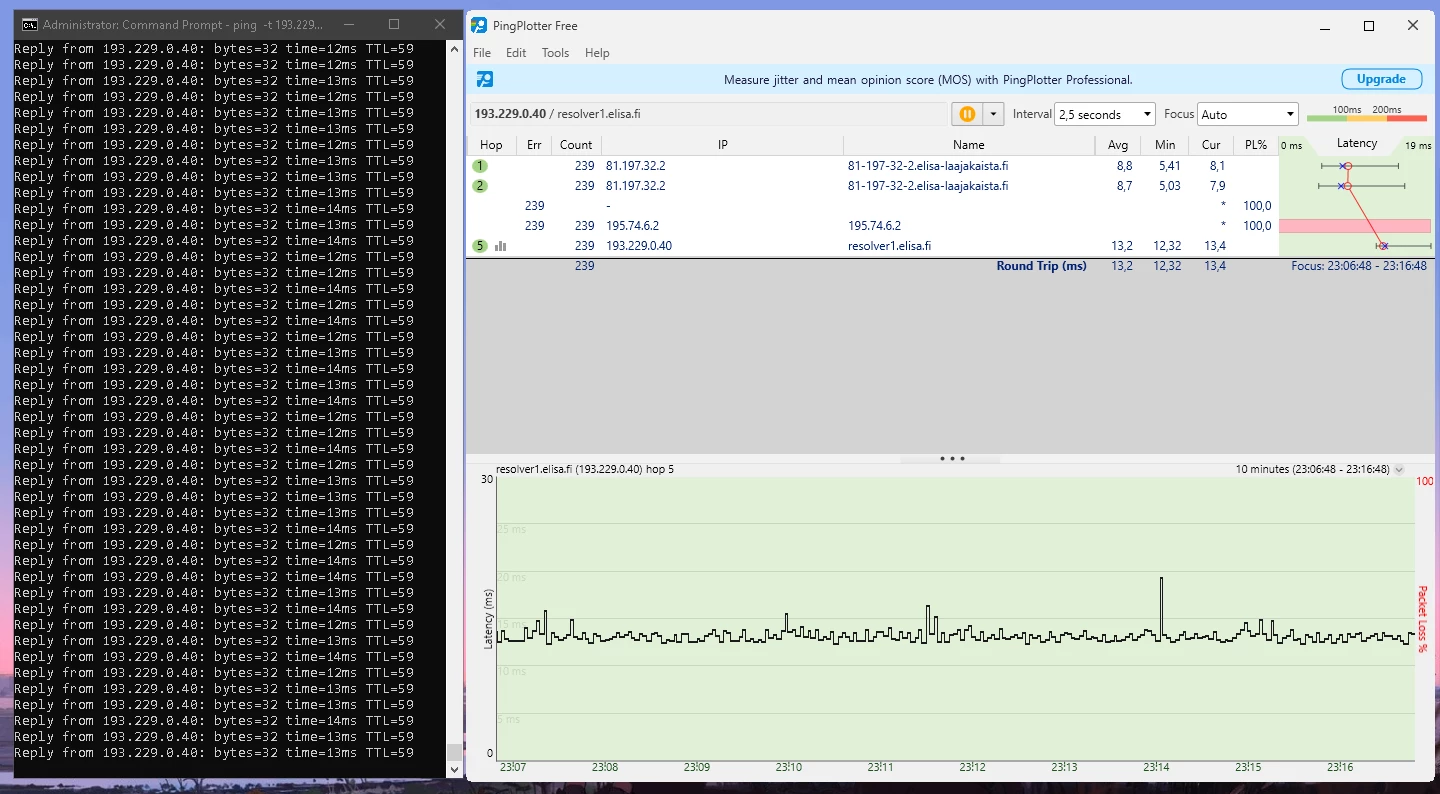The height and width of the screenshot is (794, 1440).
Task: Click the hop 5 green circle icon
Action: (x=480, y=246)
